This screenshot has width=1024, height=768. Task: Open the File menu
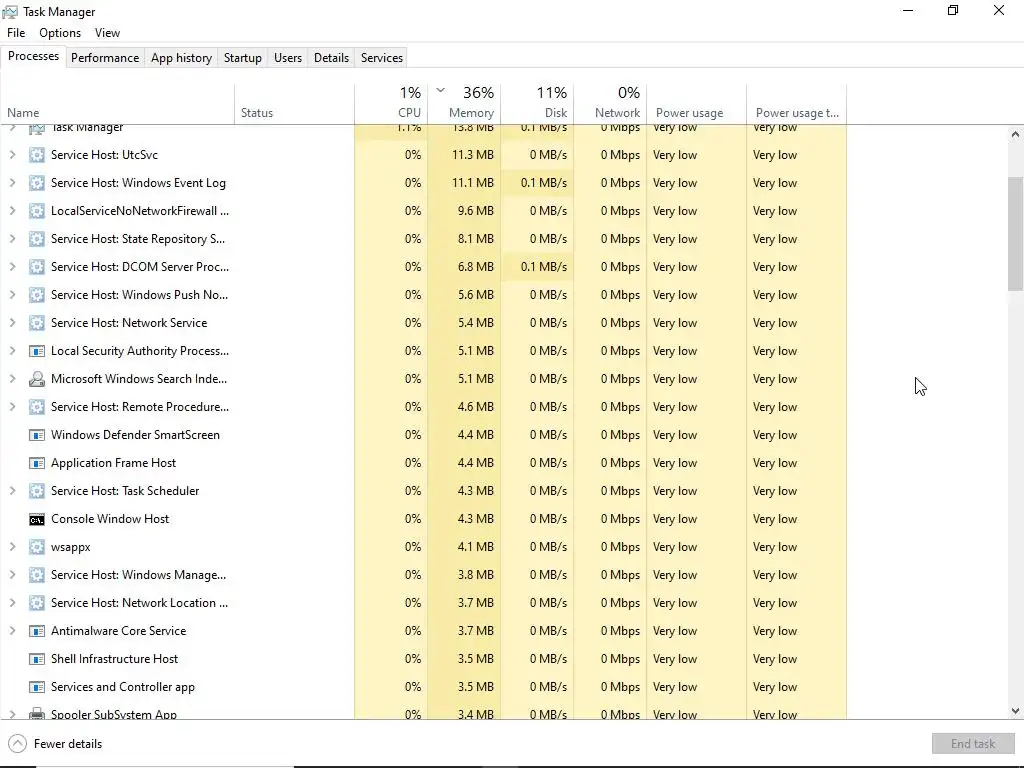click(x=16, y=33)
